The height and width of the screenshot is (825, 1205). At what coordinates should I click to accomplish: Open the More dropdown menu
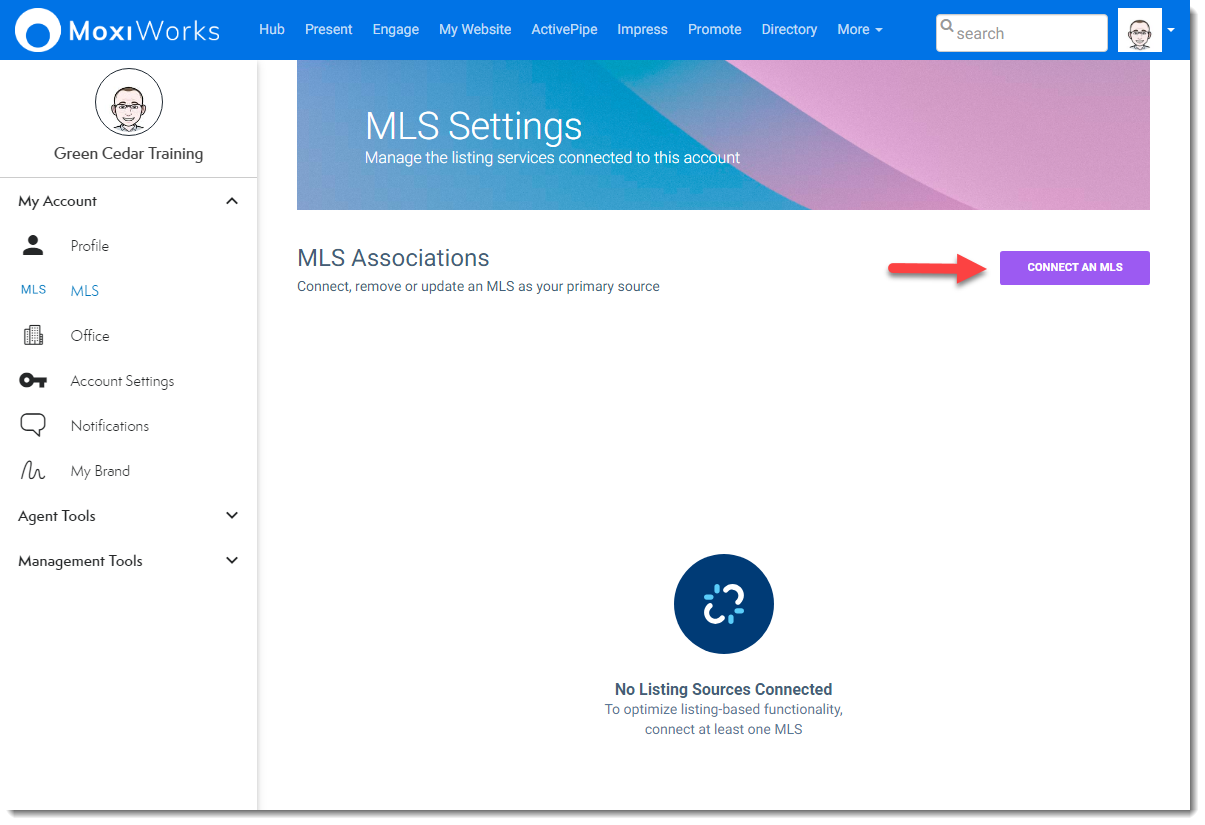pos(859,30)
